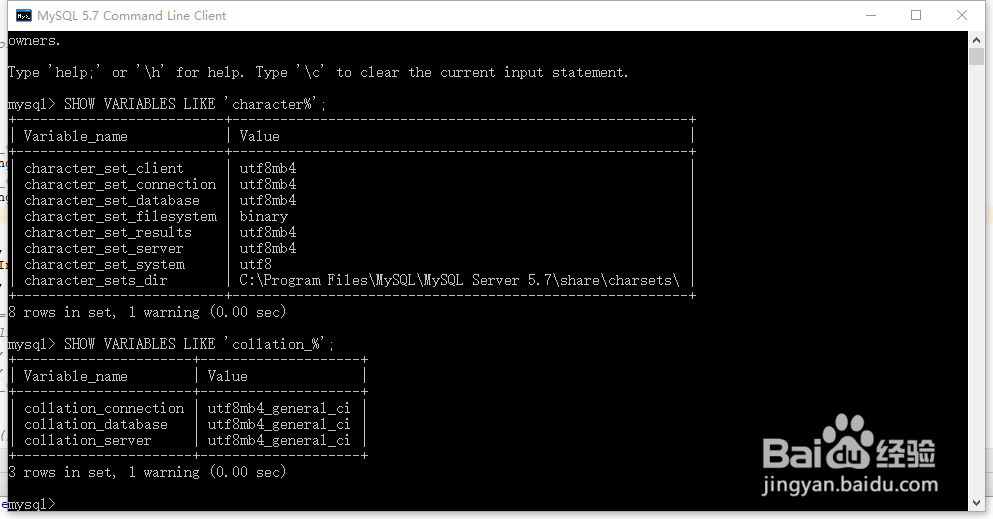Click the MySQL app icon in title bar
993x519 pixels.
coord(23,15)
